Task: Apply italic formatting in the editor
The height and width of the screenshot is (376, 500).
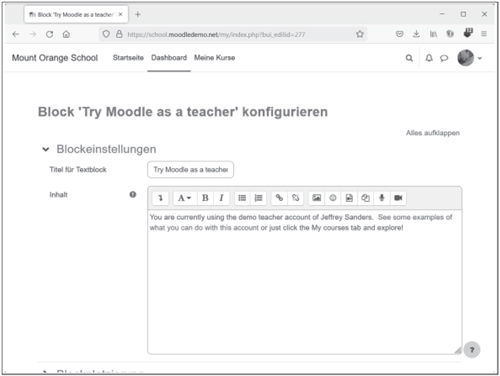Action: [221, 198]
